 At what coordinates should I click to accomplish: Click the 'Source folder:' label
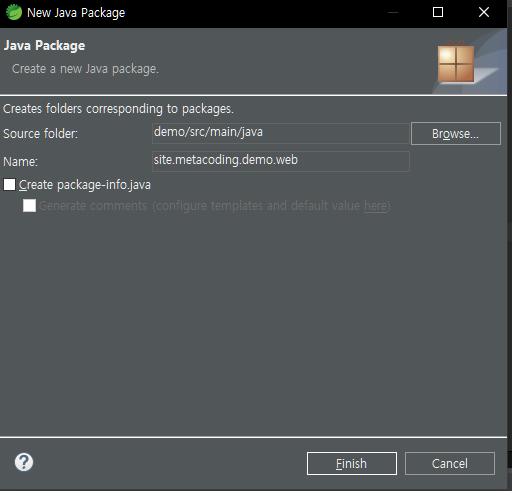click(x=40, y=134)
